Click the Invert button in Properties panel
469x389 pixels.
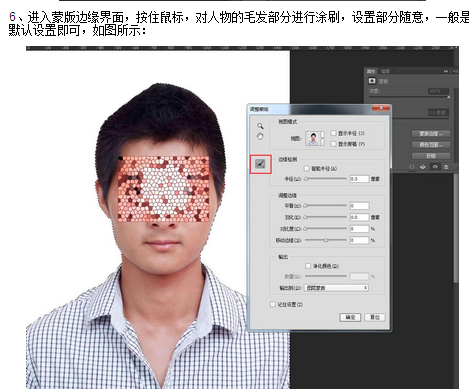tap(431, 156)
